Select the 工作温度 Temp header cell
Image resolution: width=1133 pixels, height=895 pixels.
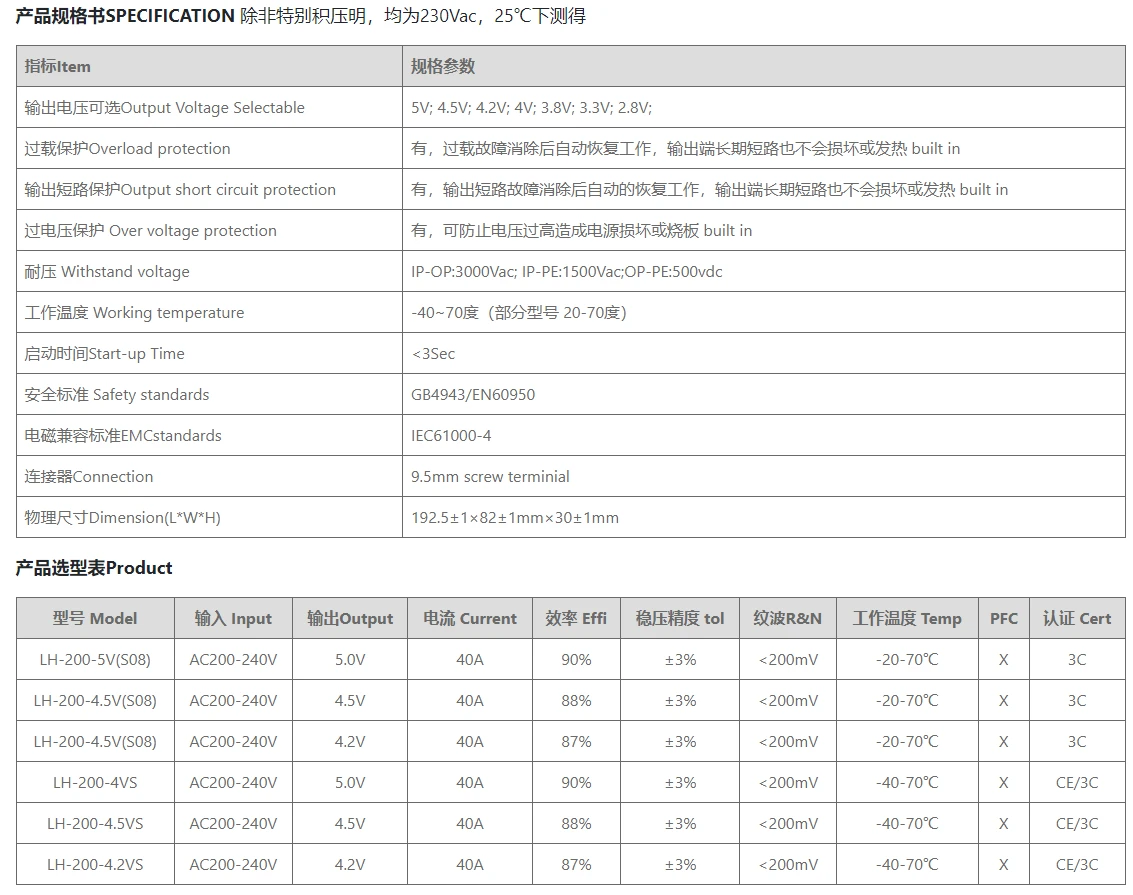click(906, 618)
